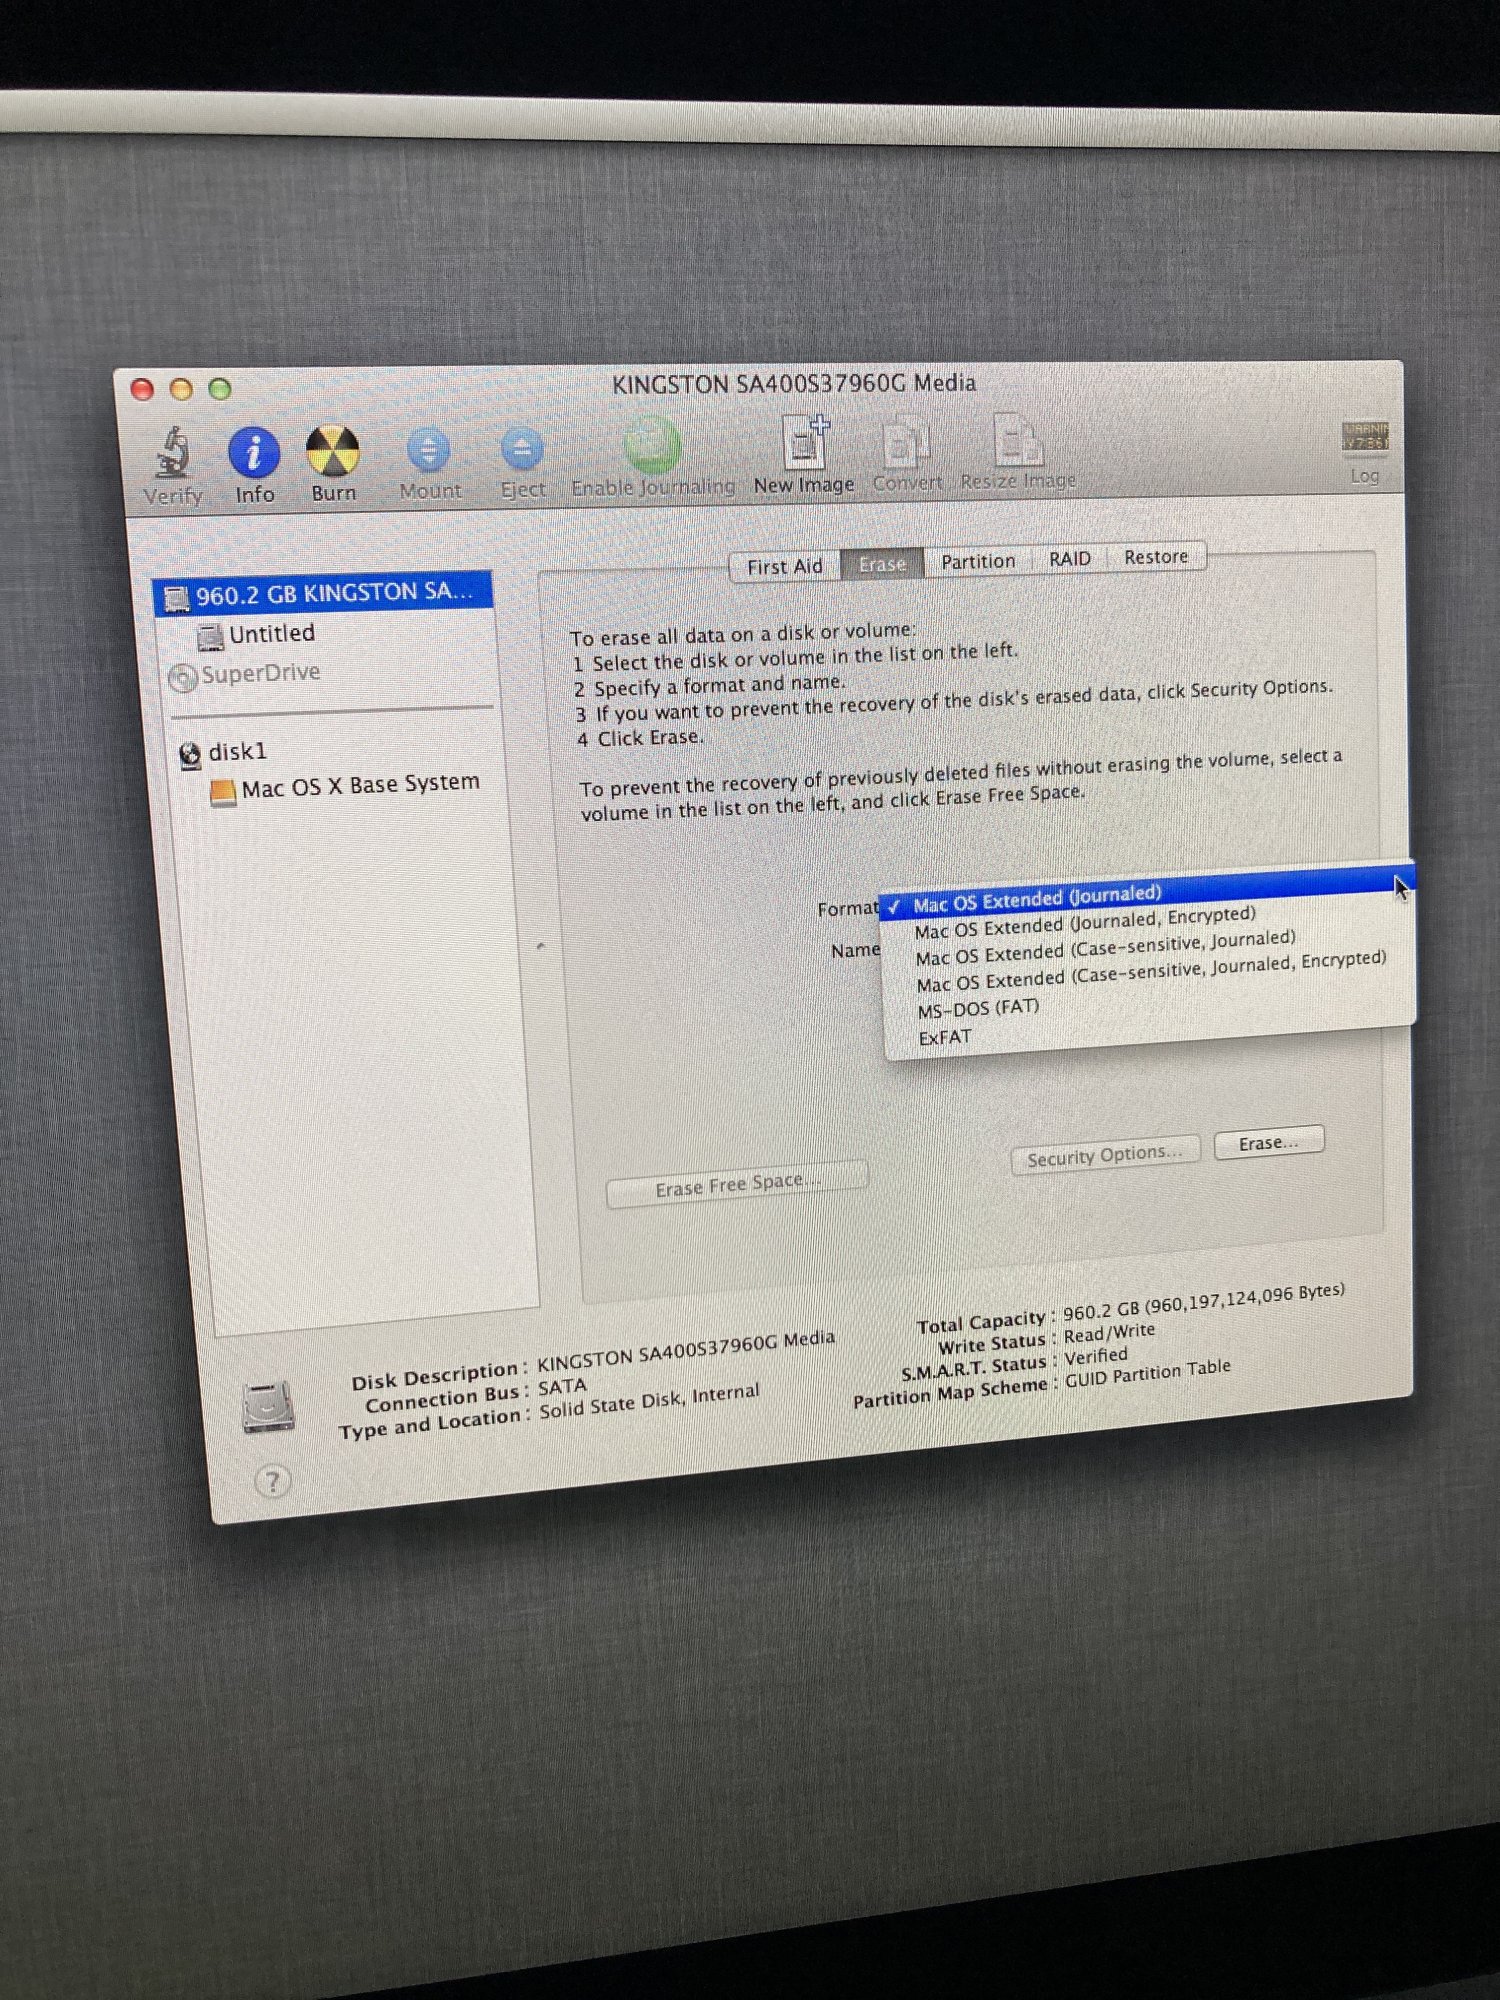Click the KINGSTON SA400S37960G Media window title
Viewport: 1500px width, 2000px height.
click(794, 384)
